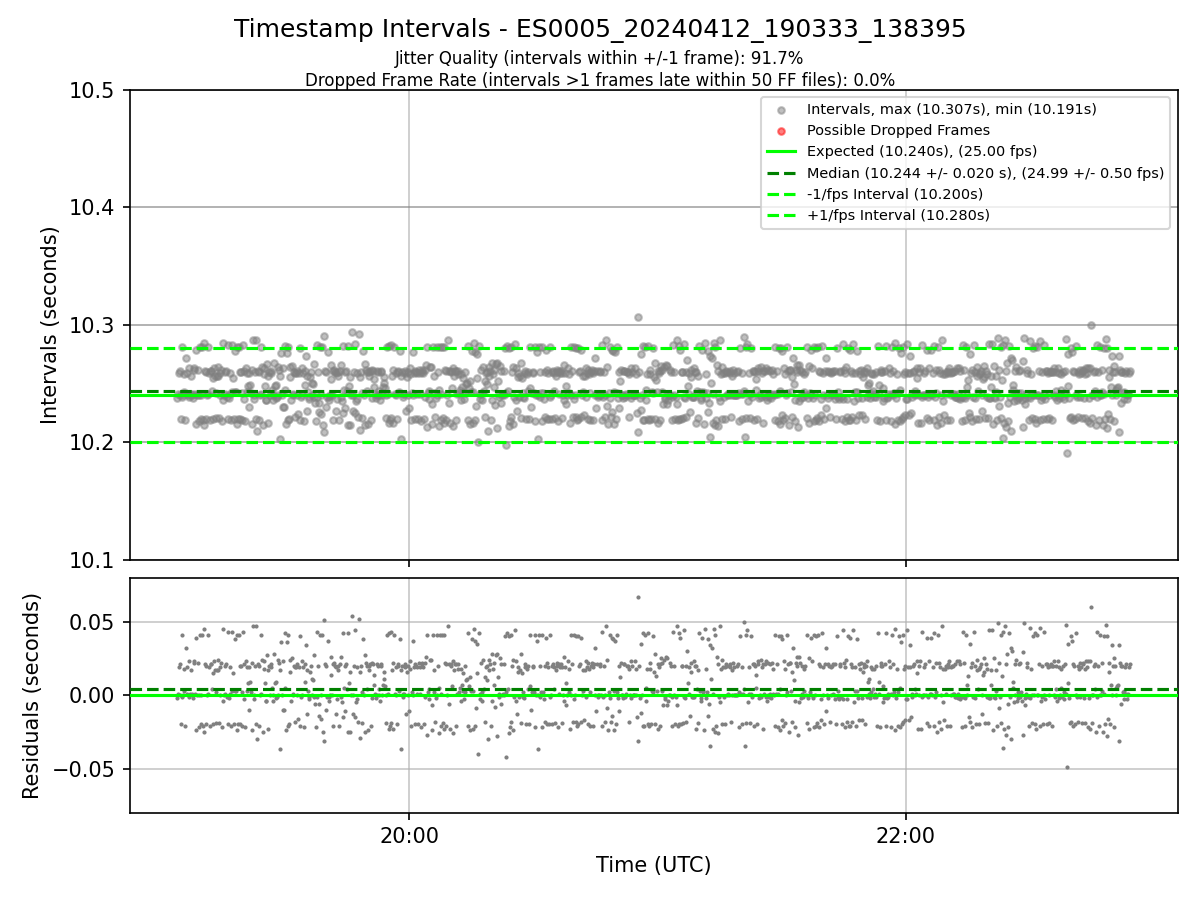Click legend entry '+1/fps Interval (10.280s)'
The height and width of the screenshot is (900, 1200).
[898, 215]
